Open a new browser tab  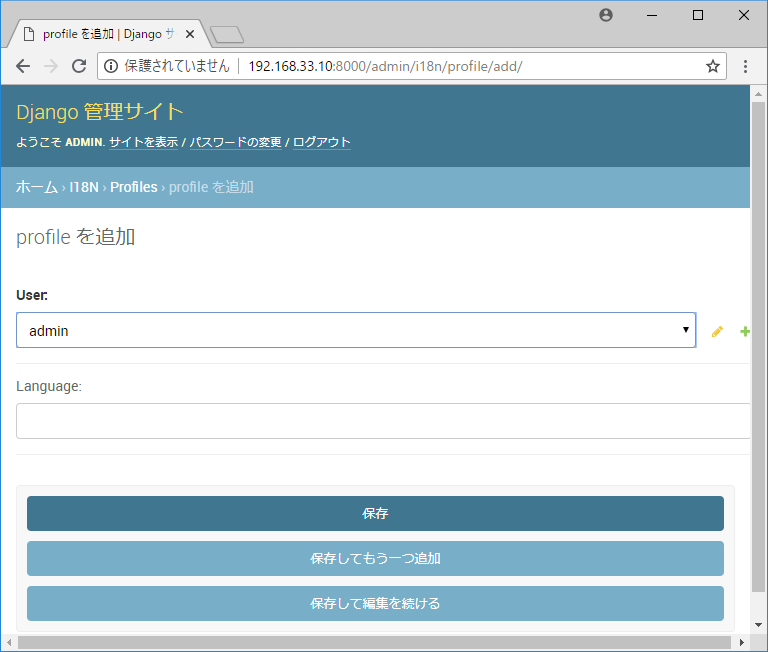coord(227,35)
